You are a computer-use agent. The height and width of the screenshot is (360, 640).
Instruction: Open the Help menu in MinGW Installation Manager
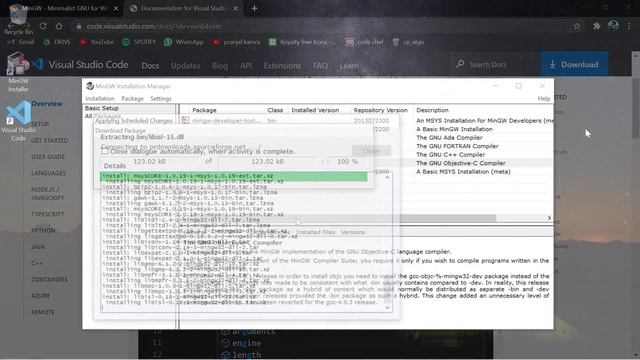point(543,98)
